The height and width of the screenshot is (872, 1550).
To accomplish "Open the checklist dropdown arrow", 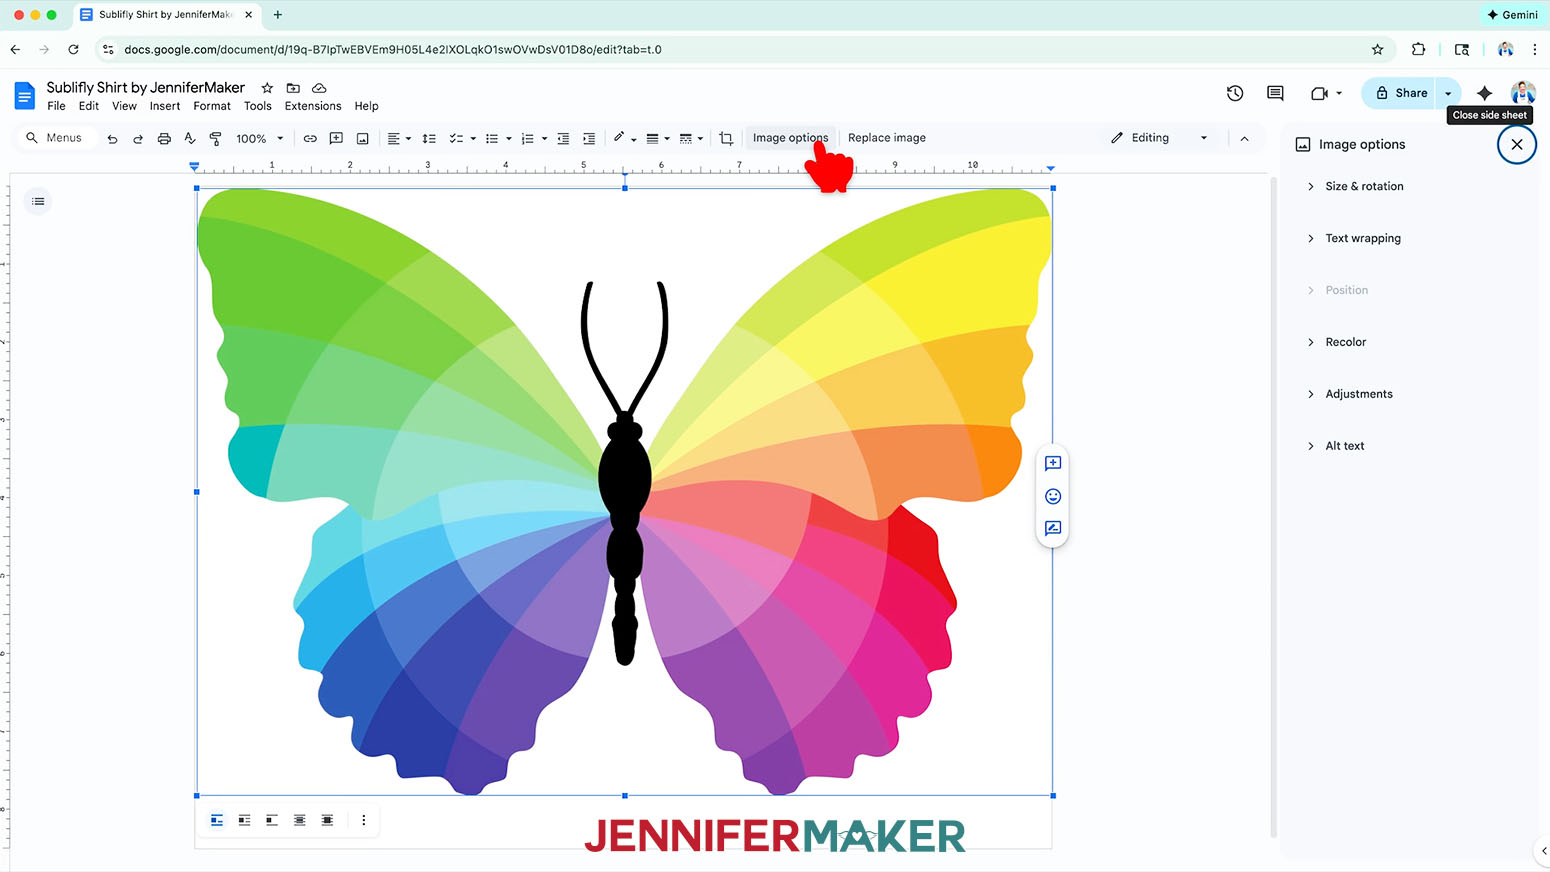I will coord(473,139).
